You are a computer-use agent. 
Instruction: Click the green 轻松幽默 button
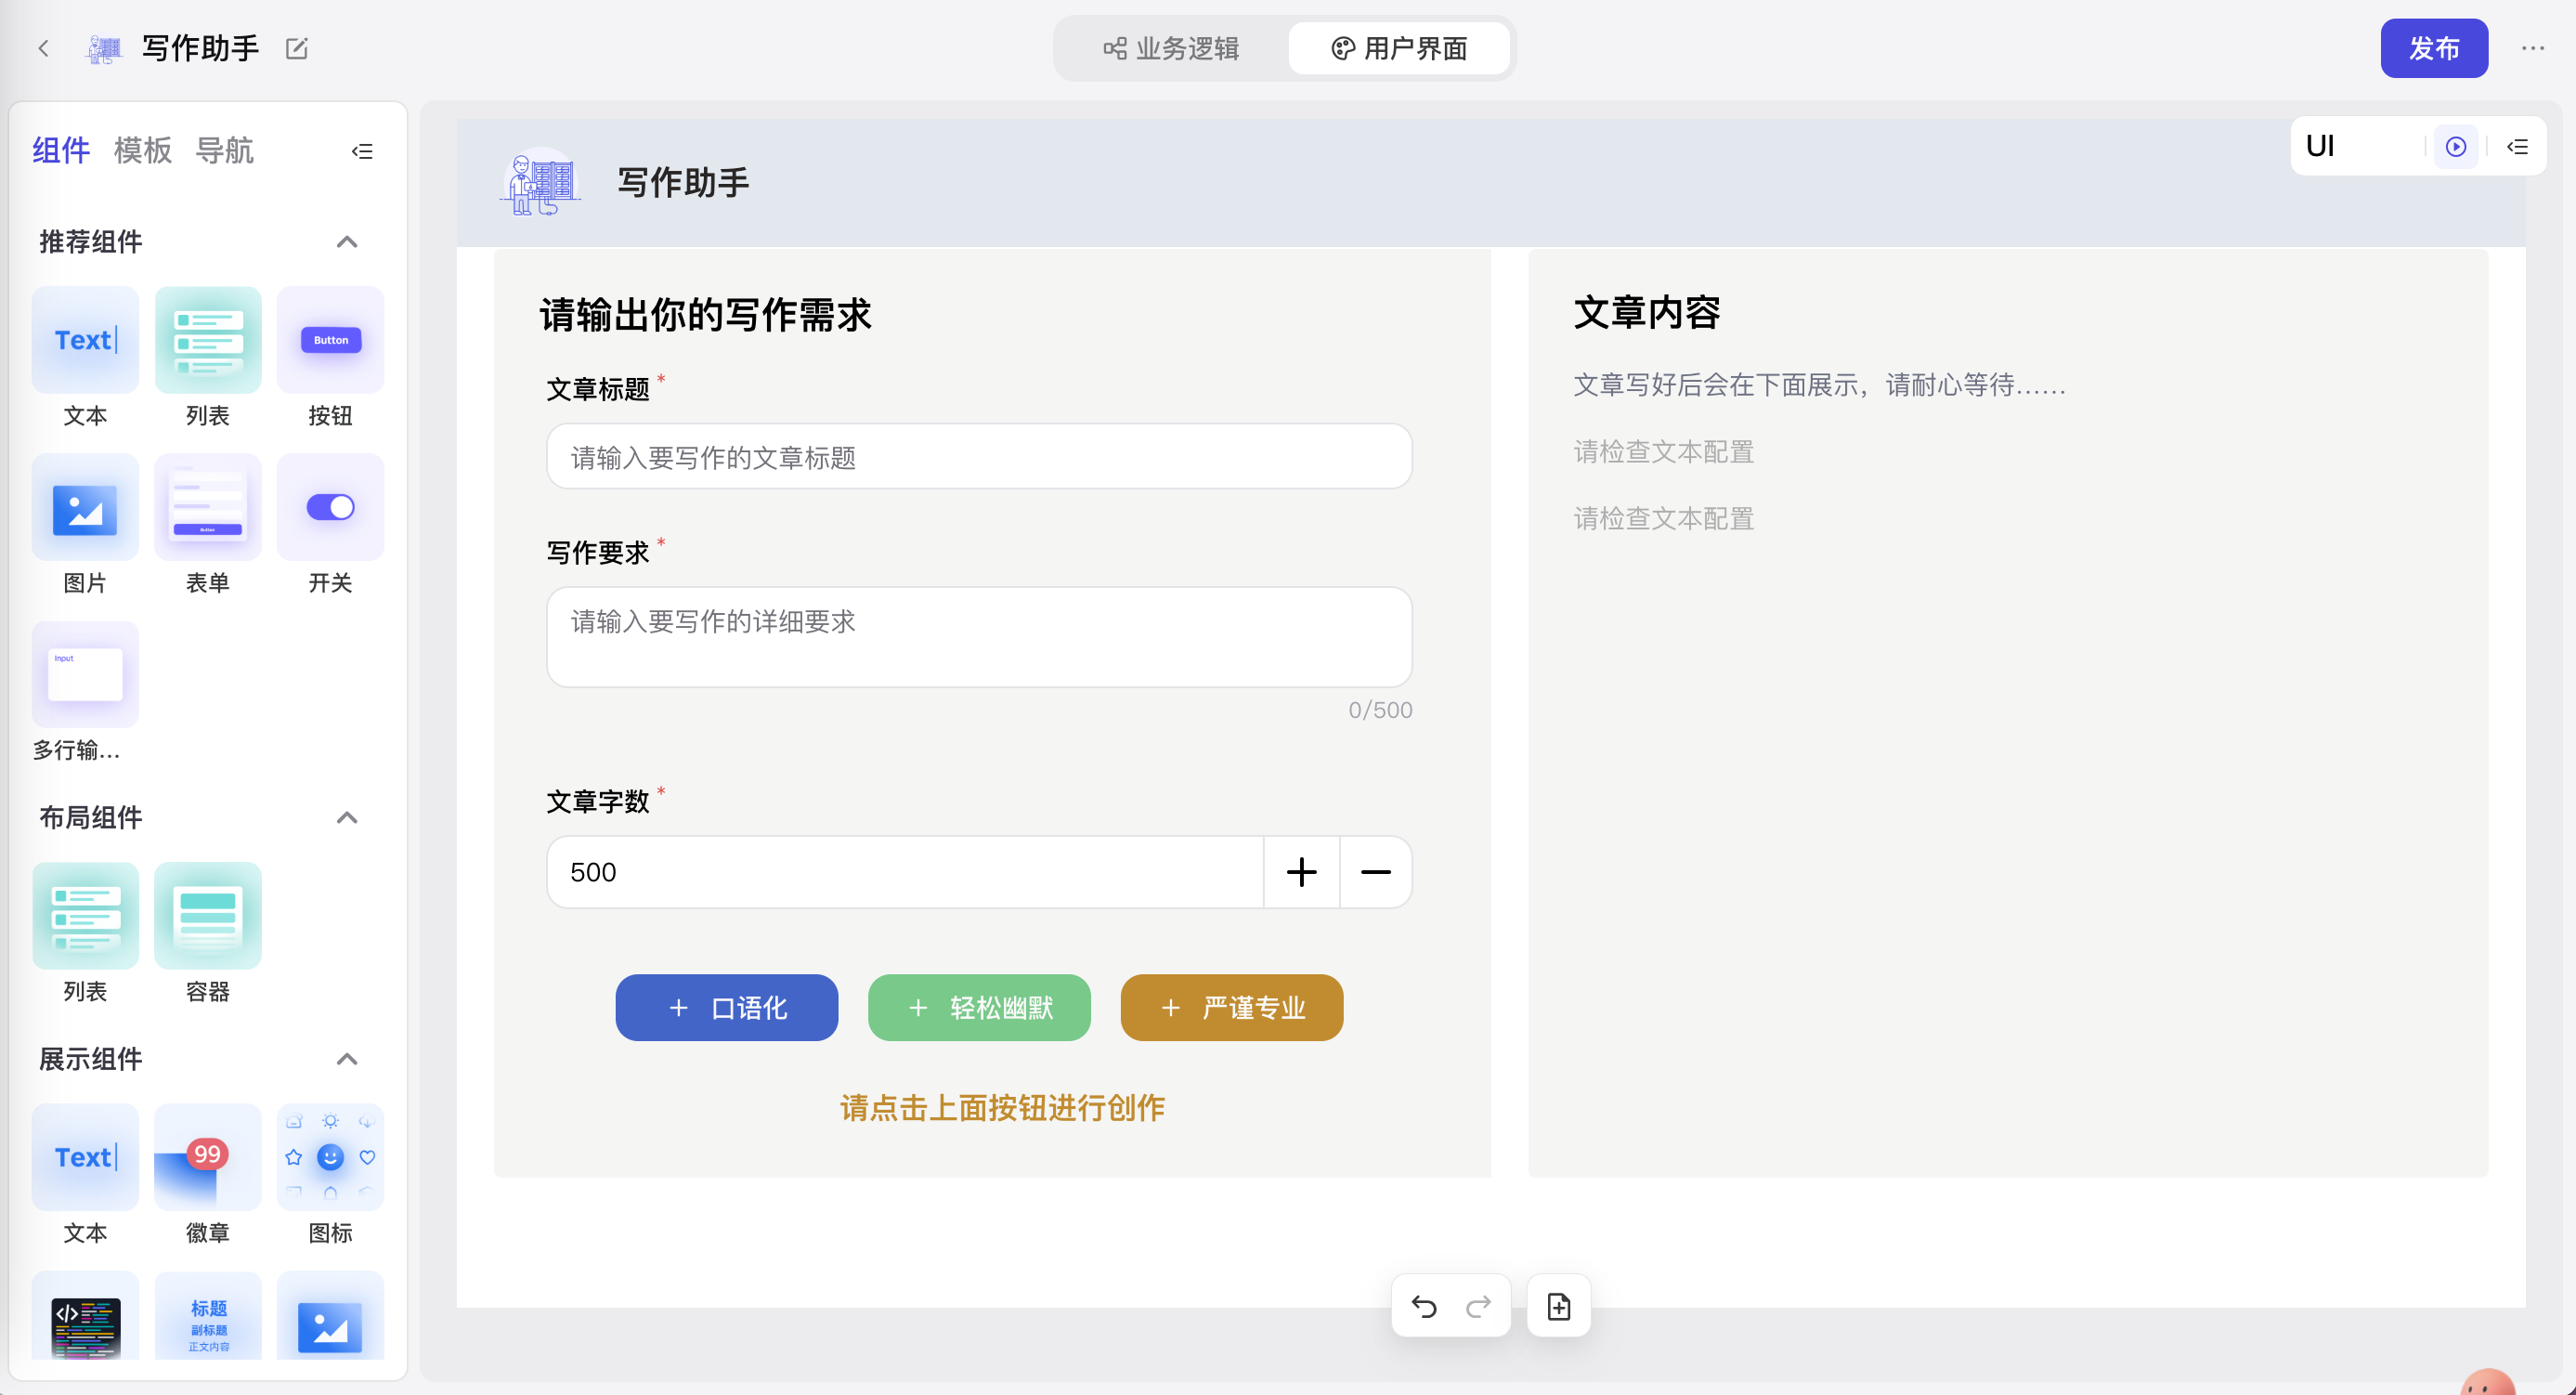click(x=978, y=1007)
